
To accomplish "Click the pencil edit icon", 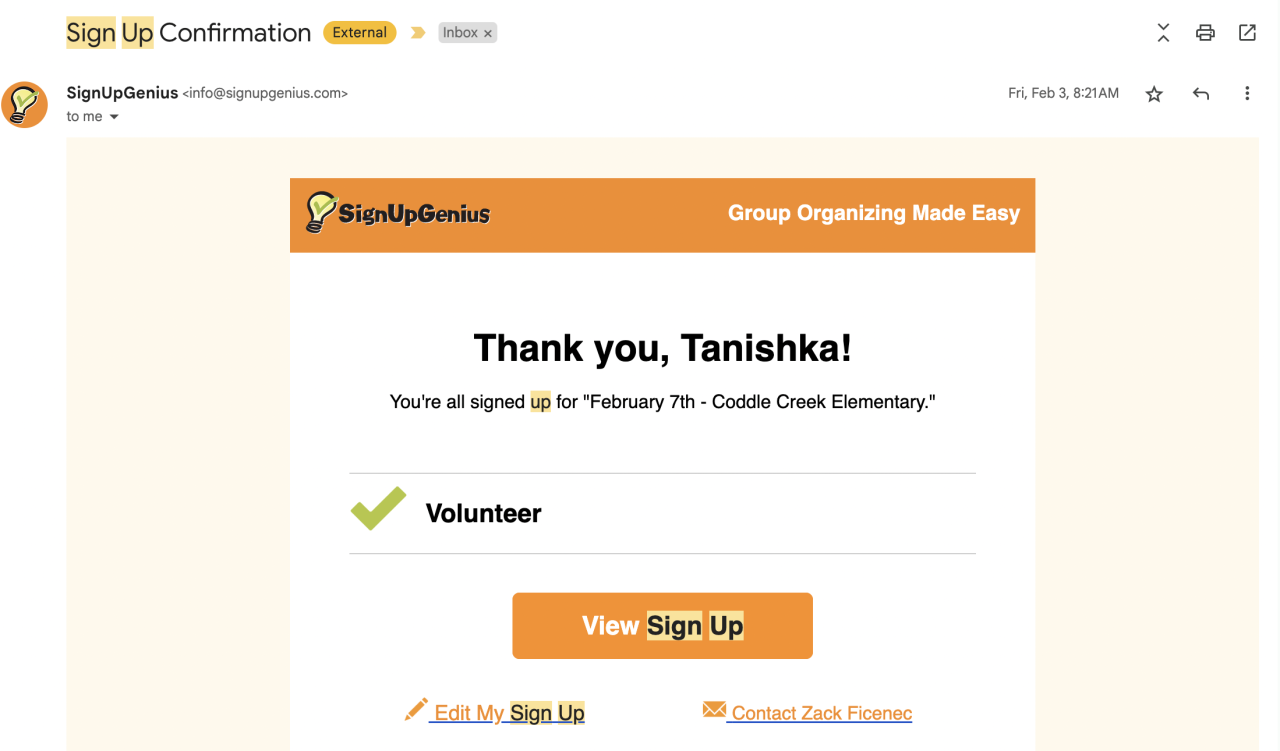I will point(416,710).
